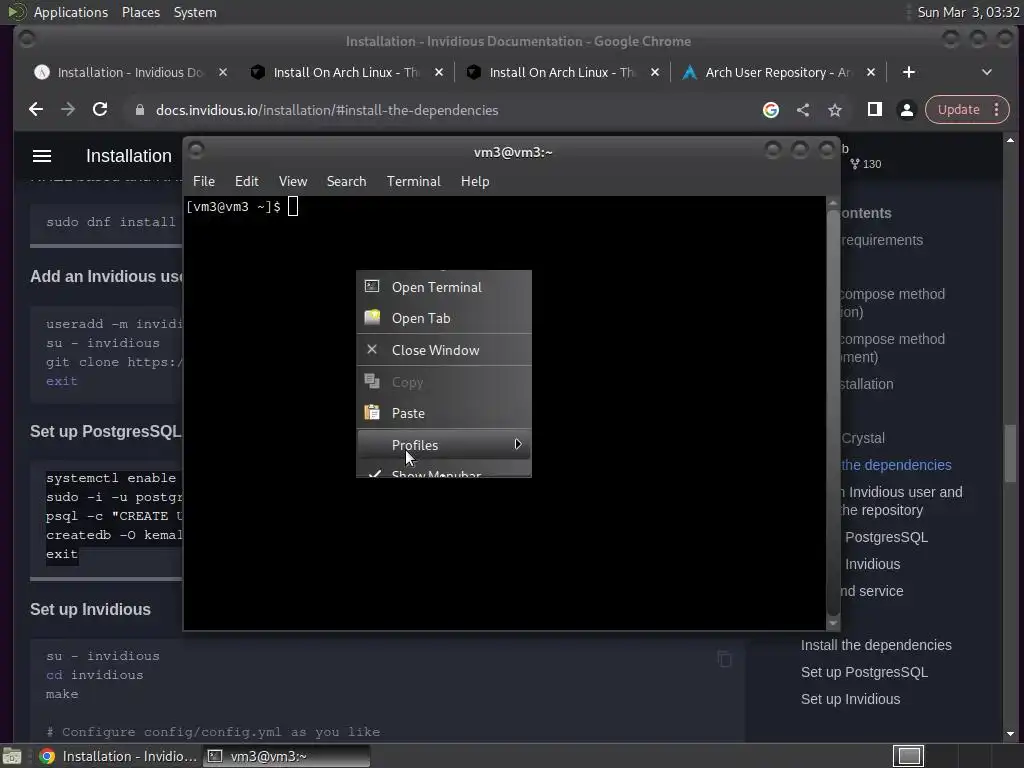Click the terminal scrollbar down arrow

[x=833, y=624]
